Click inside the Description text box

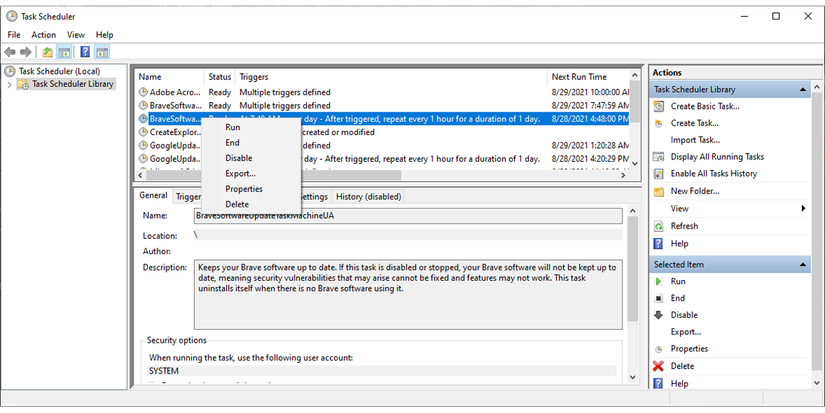408,295
